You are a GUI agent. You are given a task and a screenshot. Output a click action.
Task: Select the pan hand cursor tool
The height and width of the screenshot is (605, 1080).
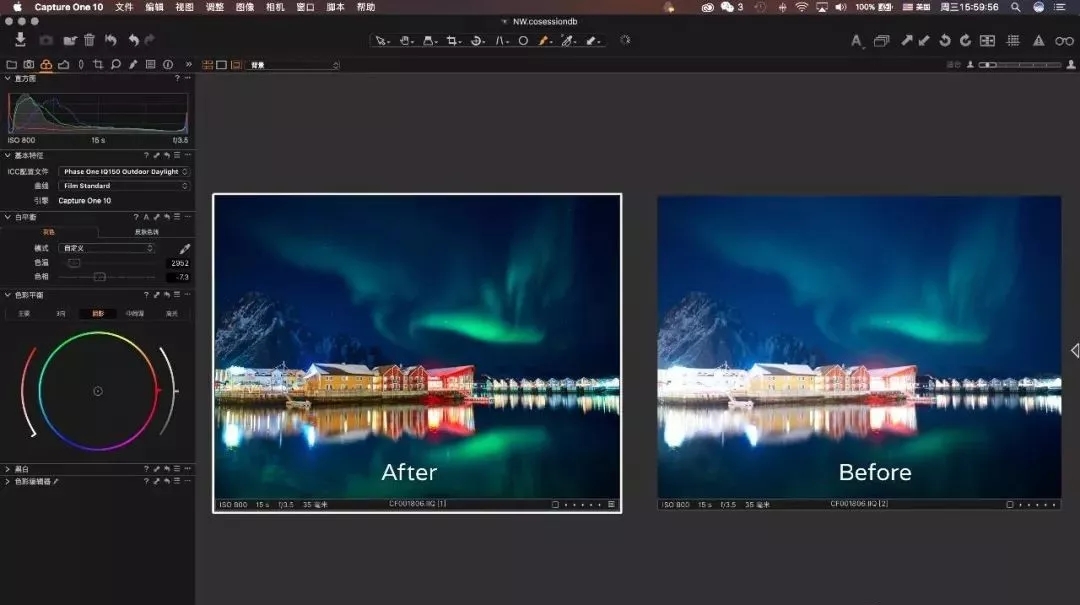click(x=405, y=41)
